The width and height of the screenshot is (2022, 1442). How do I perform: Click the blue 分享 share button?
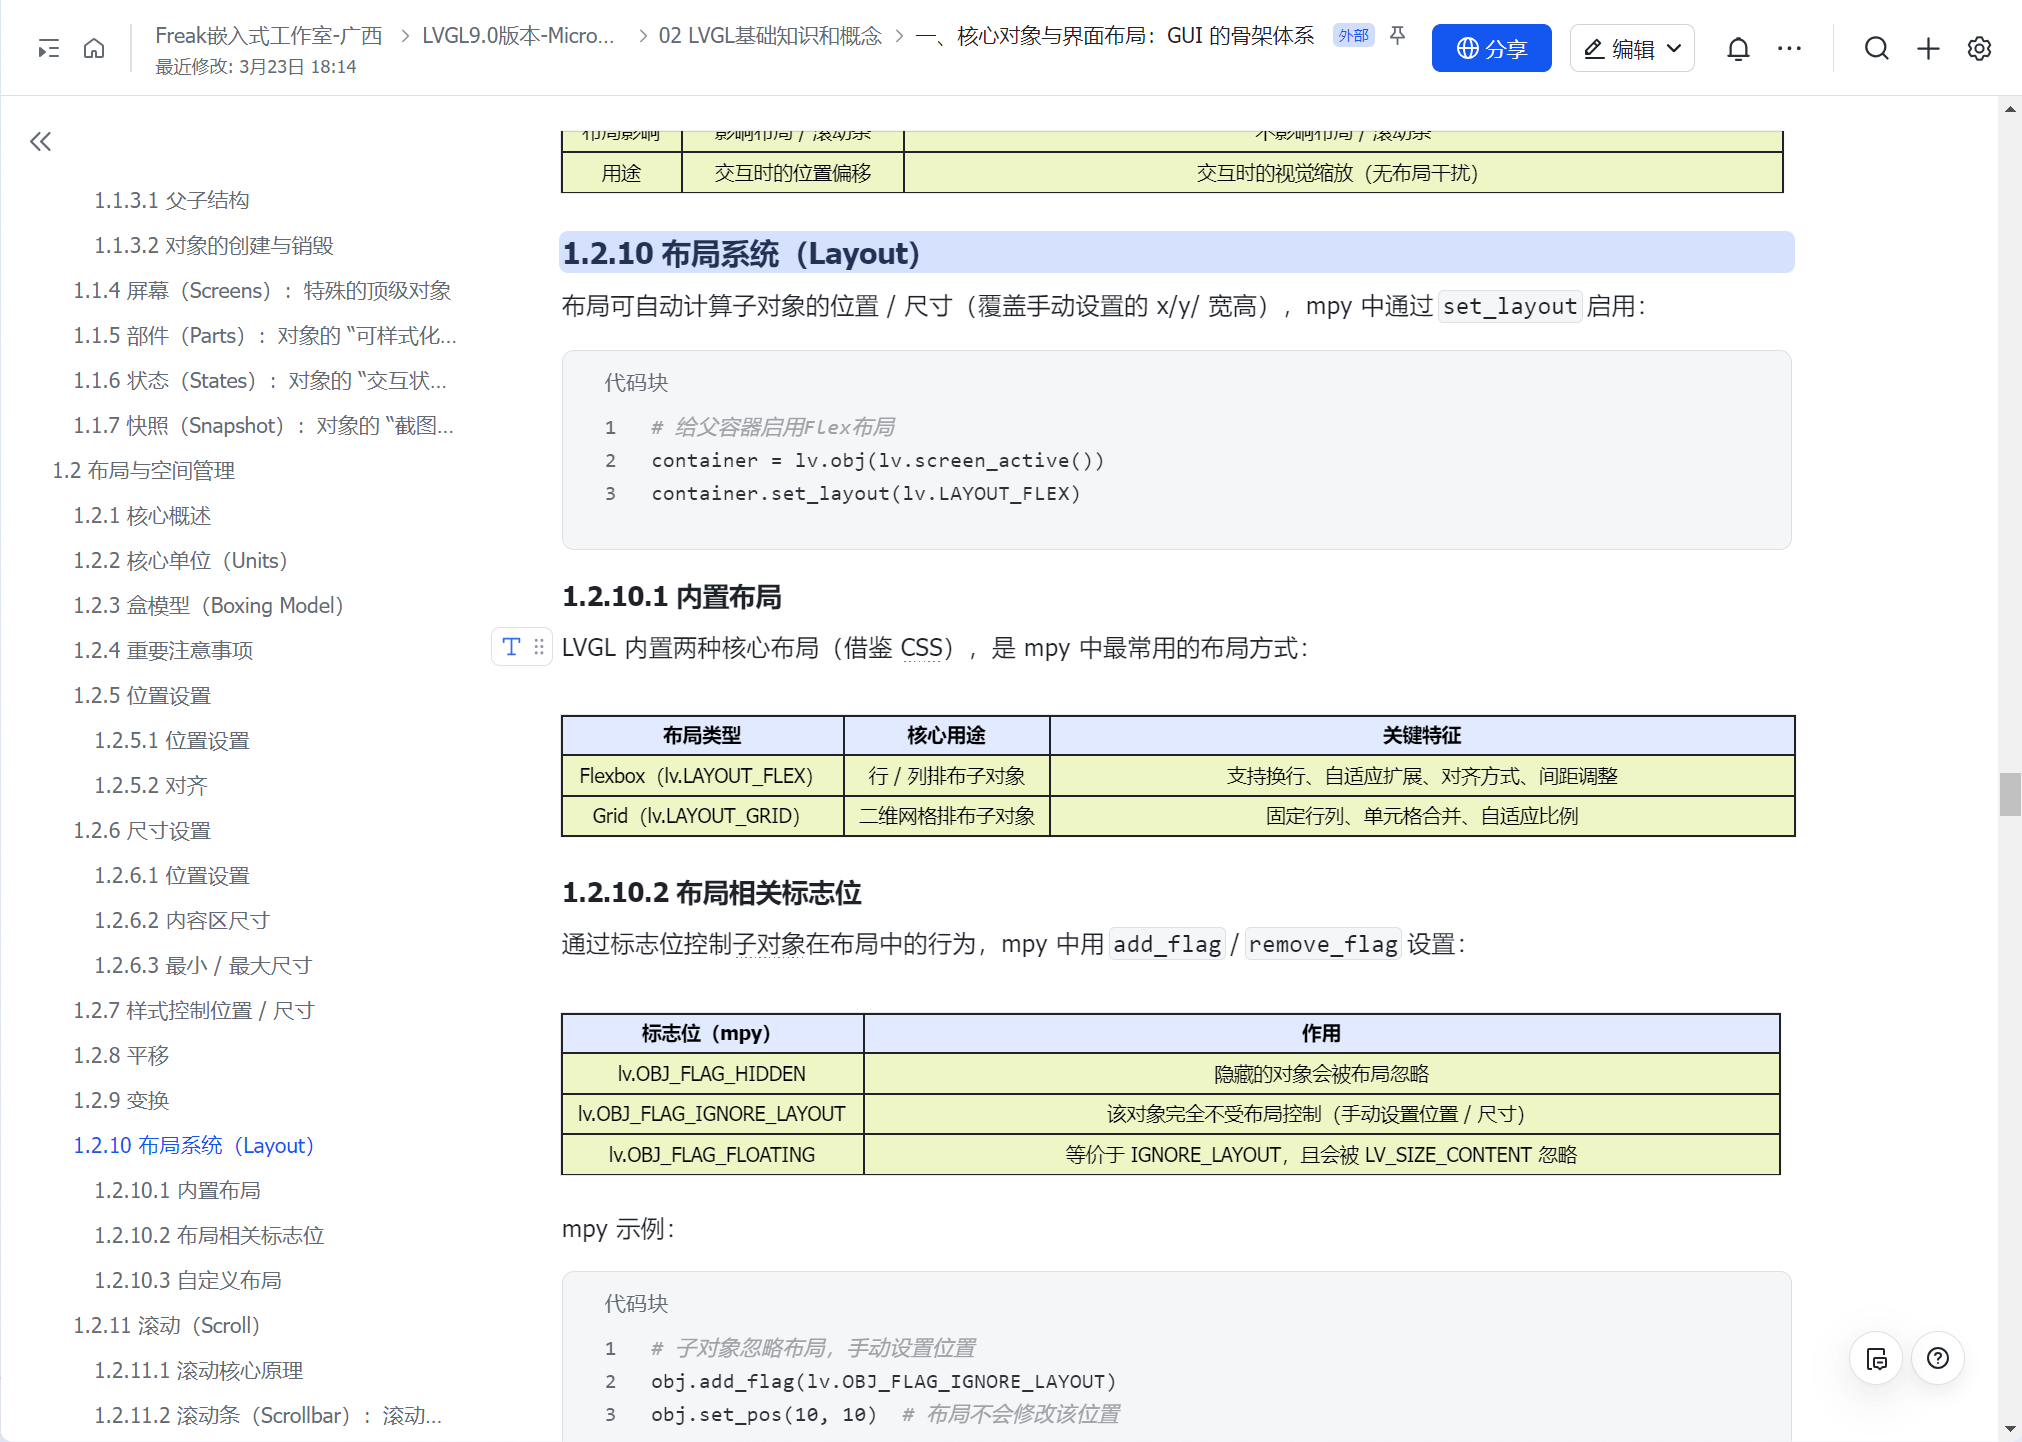pos(1491,48)
